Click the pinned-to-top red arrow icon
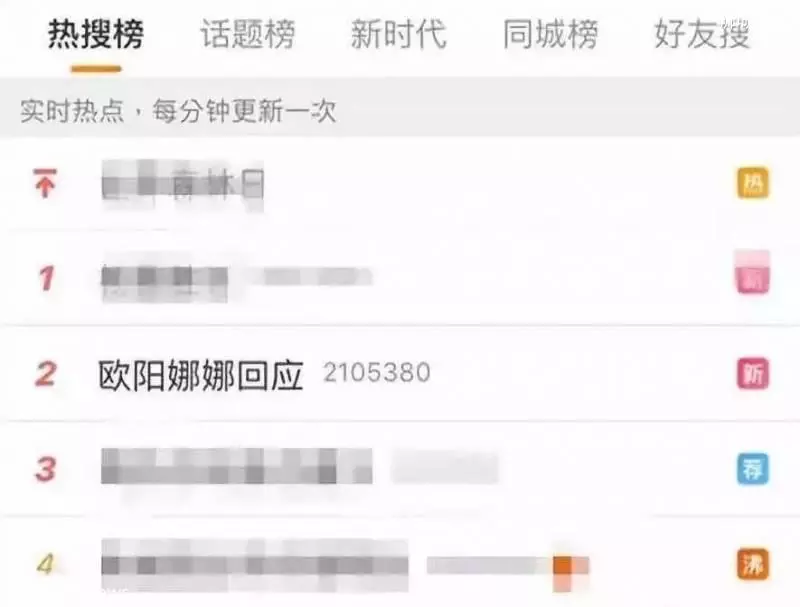Viewport: 800px width, 607px height. [x=45, y=184]
